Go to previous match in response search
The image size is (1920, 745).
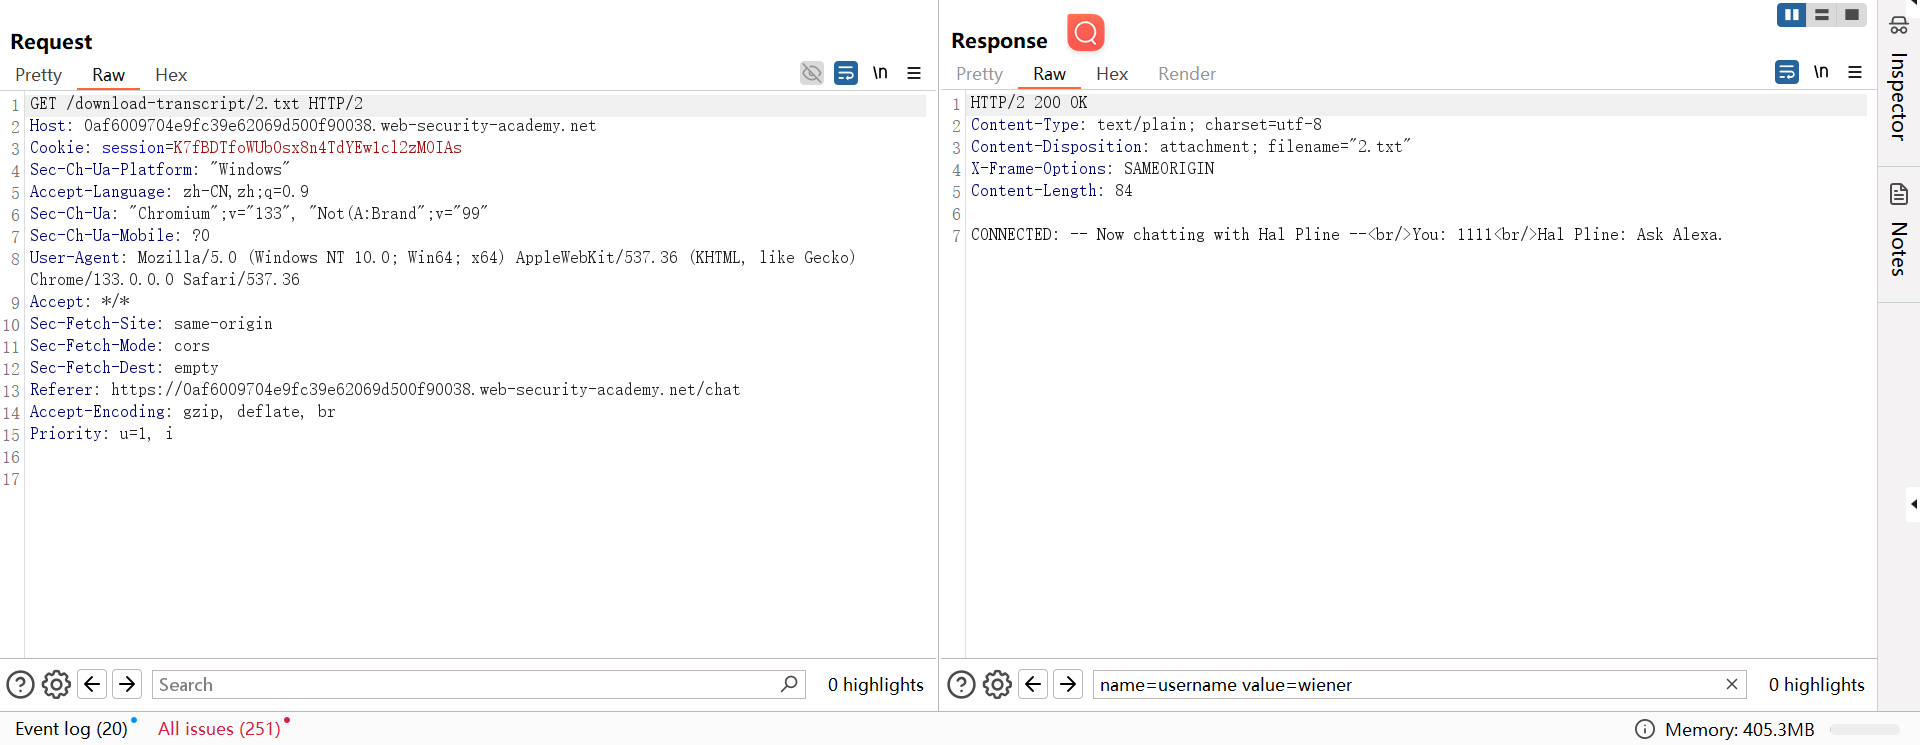1033,684
